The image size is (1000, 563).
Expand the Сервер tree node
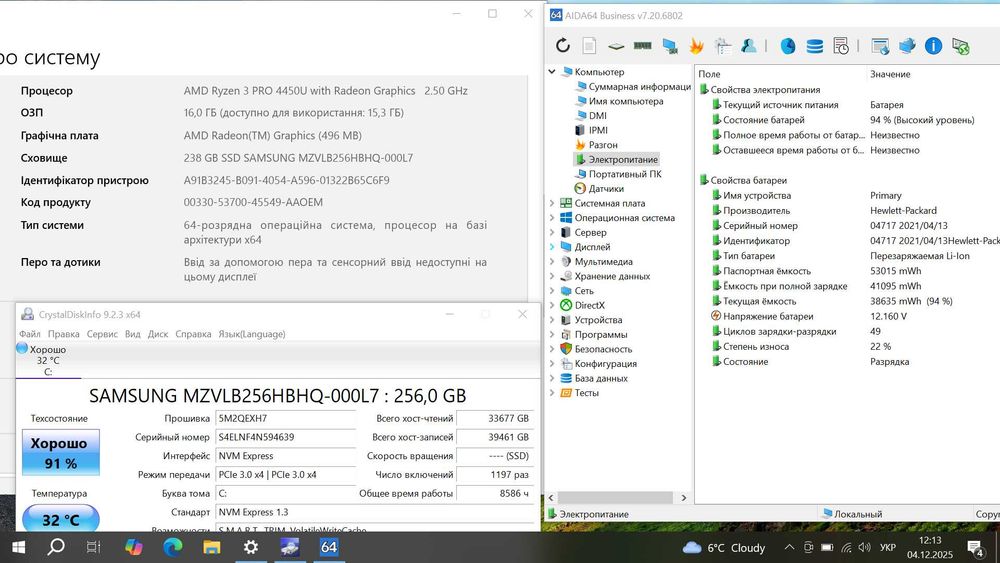(x=552, y=233)
